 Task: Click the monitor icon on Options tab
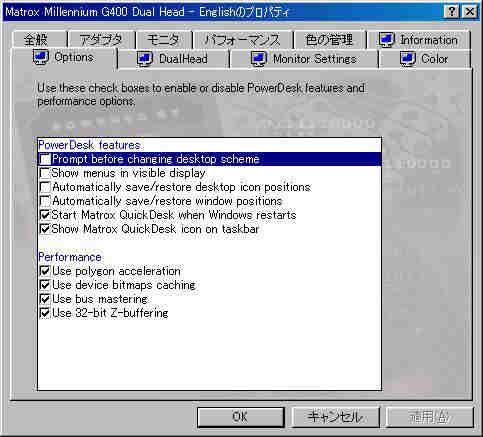click(41, 57)
